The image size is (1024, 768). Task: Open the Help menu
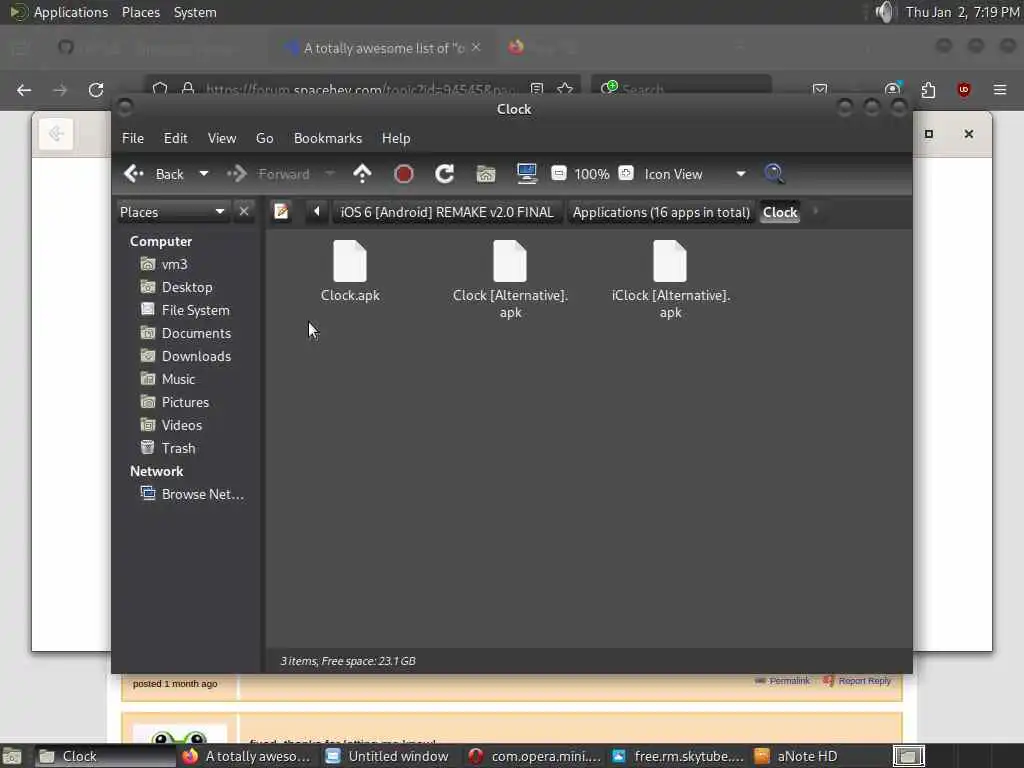click(x=396, y=138)
